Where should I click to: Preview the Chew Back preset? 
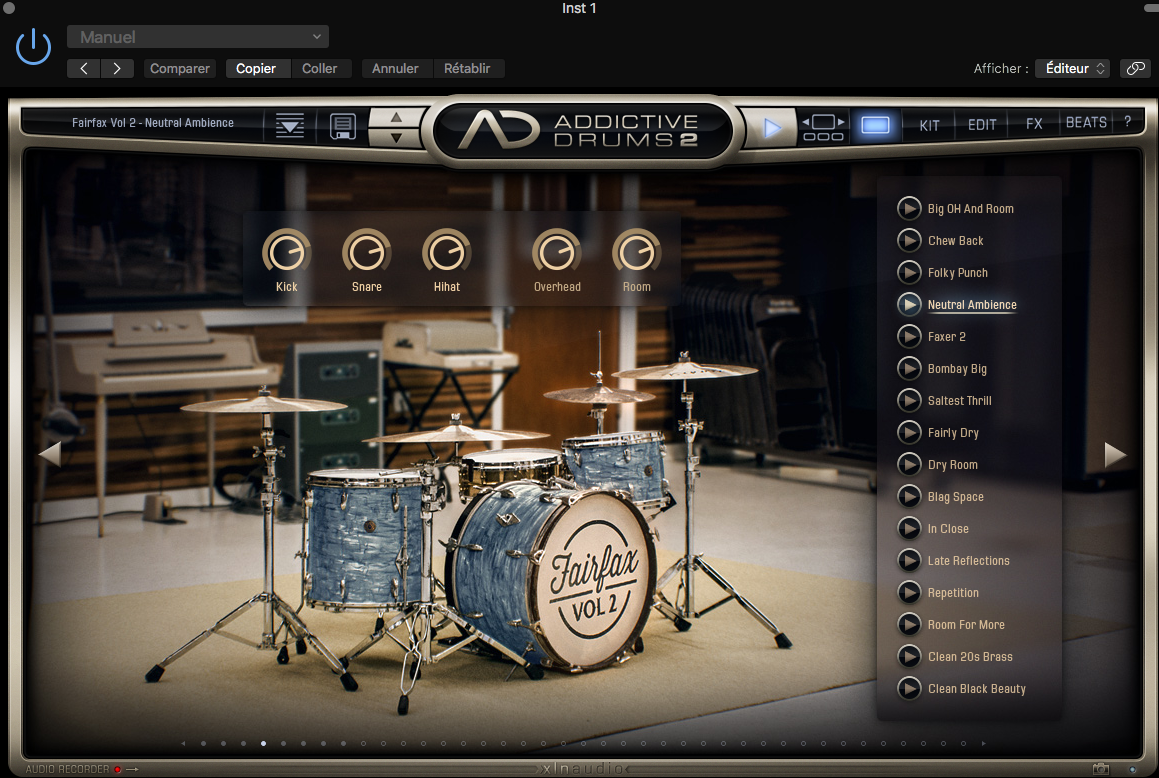[909, 240]
